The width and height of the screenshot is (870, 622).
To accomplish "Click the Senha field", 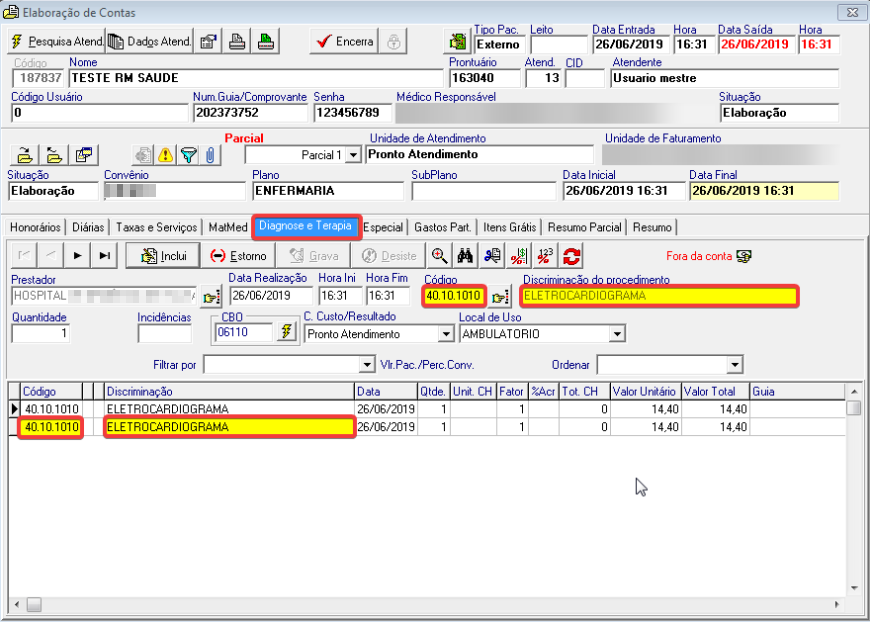I will coord(353,113).
